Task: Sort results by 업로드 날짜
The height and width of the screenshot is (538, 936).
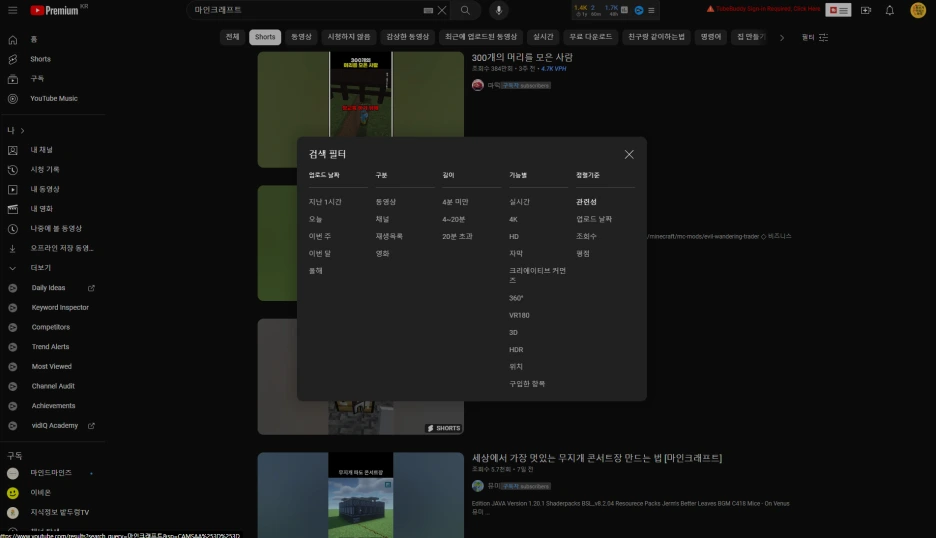Action: [x=594, y=219]
